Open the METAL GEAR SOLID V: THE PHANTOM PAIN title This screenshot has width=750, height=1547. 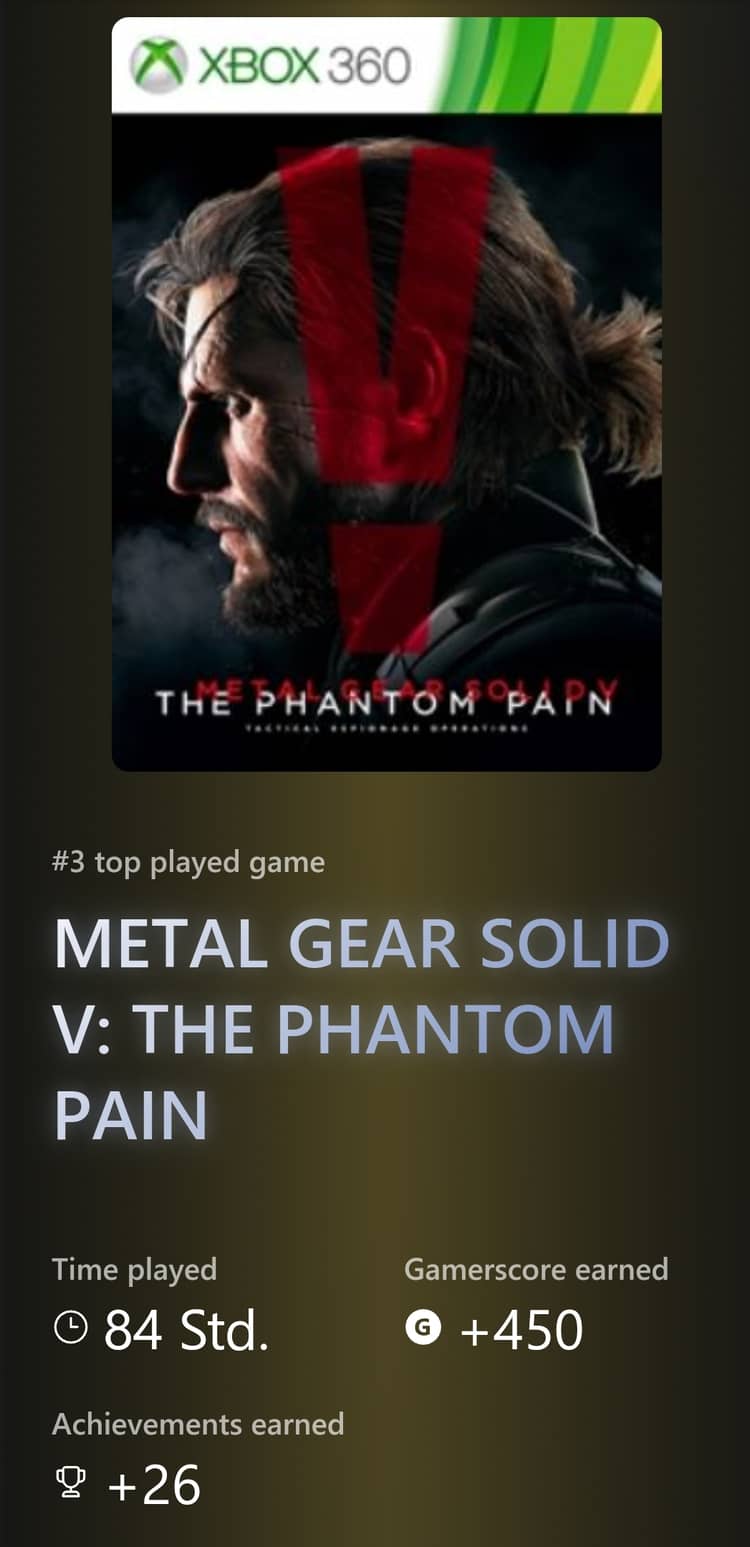point(361,1029)
